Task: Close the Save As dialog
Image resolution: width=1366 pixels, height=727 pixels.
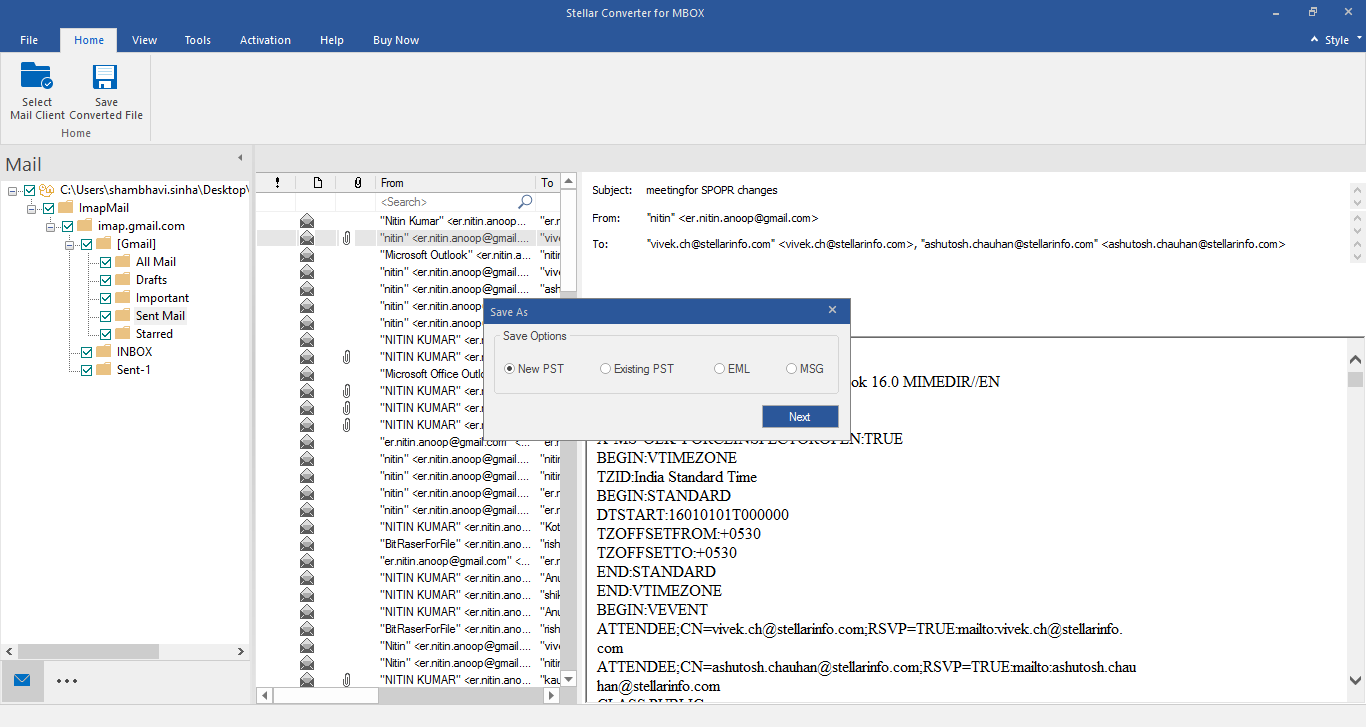Action: coord(832,311)
